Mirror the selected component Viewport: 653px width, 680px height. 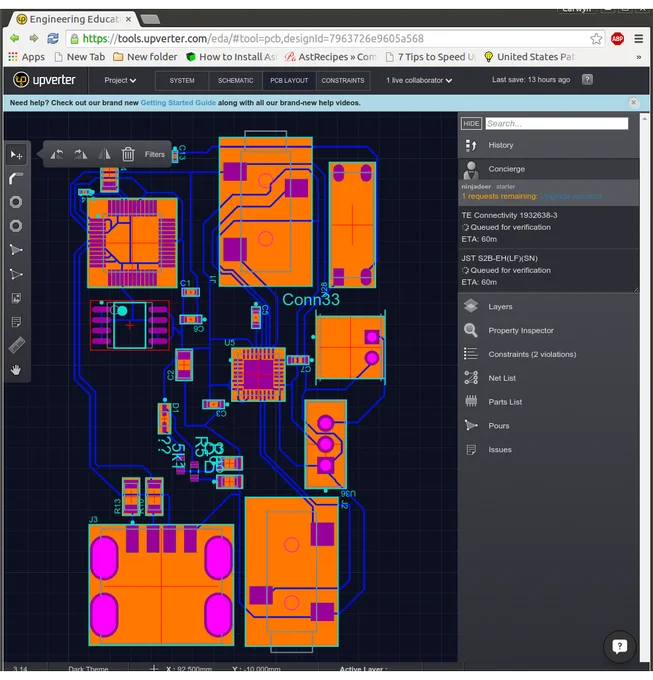[x=104, y=154]
